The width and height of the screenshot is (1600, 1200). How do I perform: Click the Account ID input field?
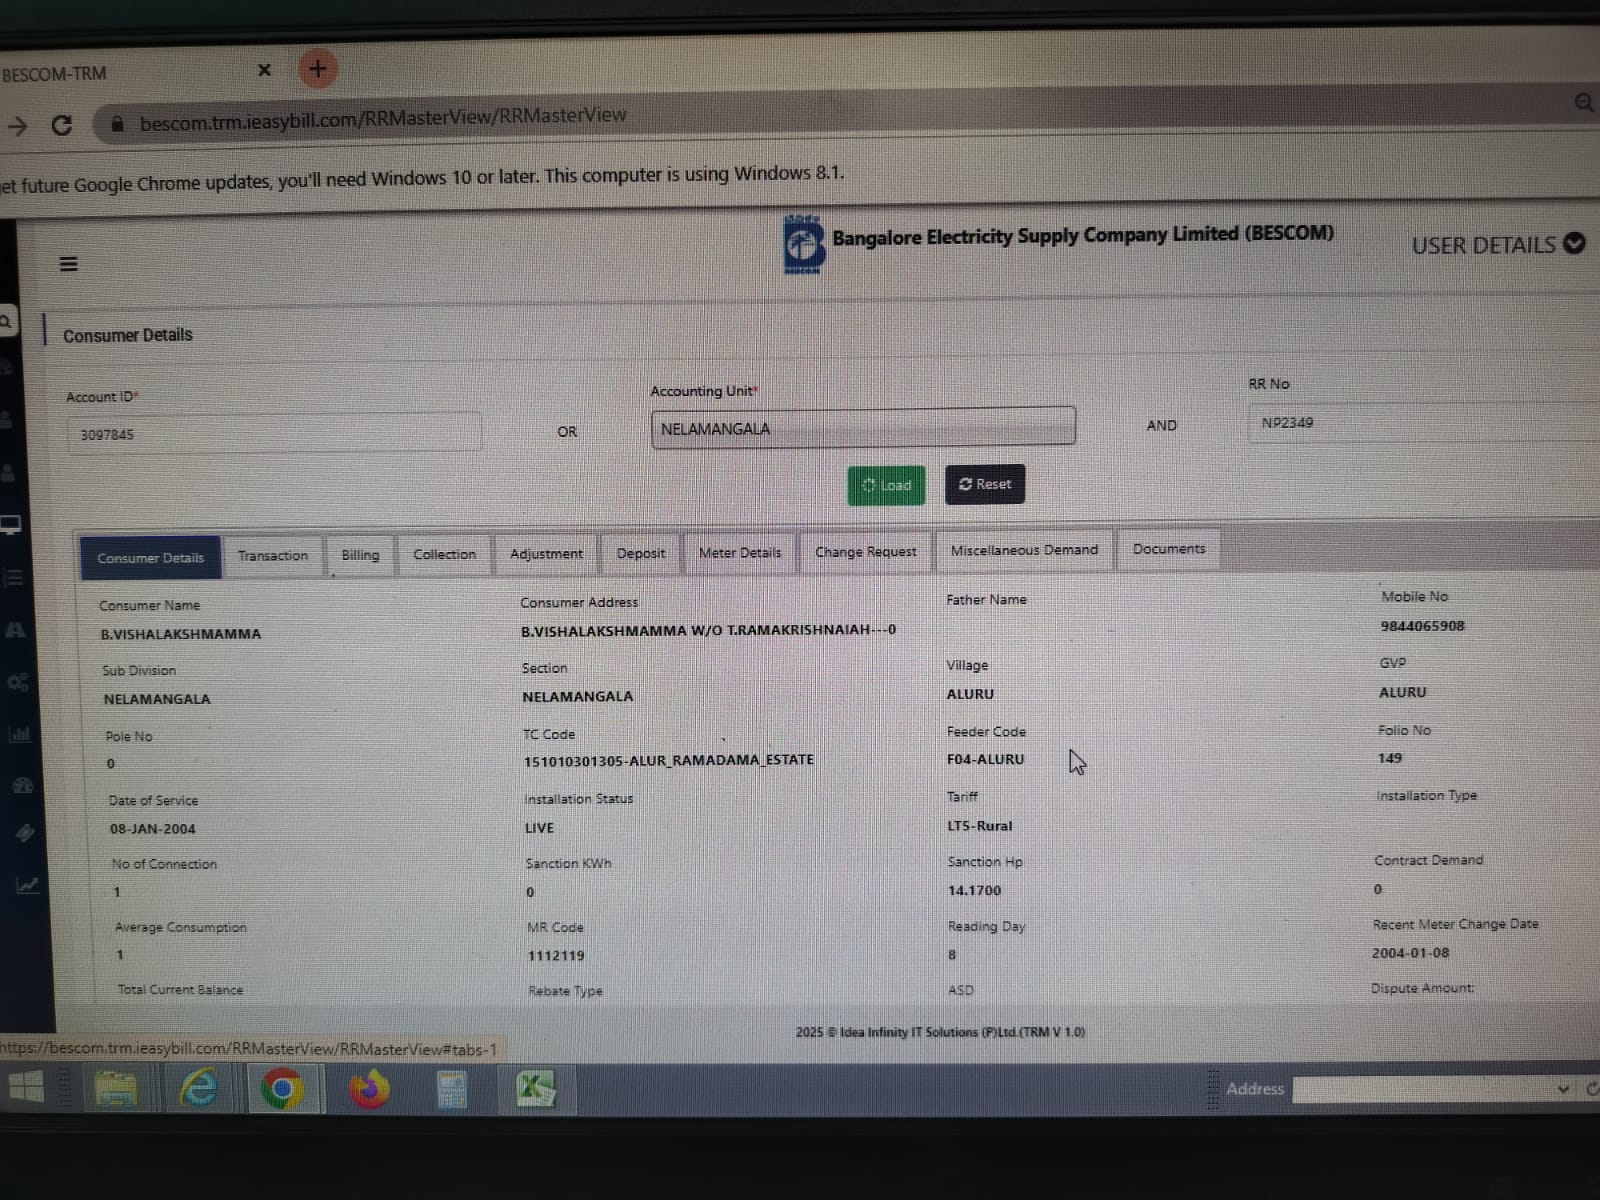coord(274,433)
